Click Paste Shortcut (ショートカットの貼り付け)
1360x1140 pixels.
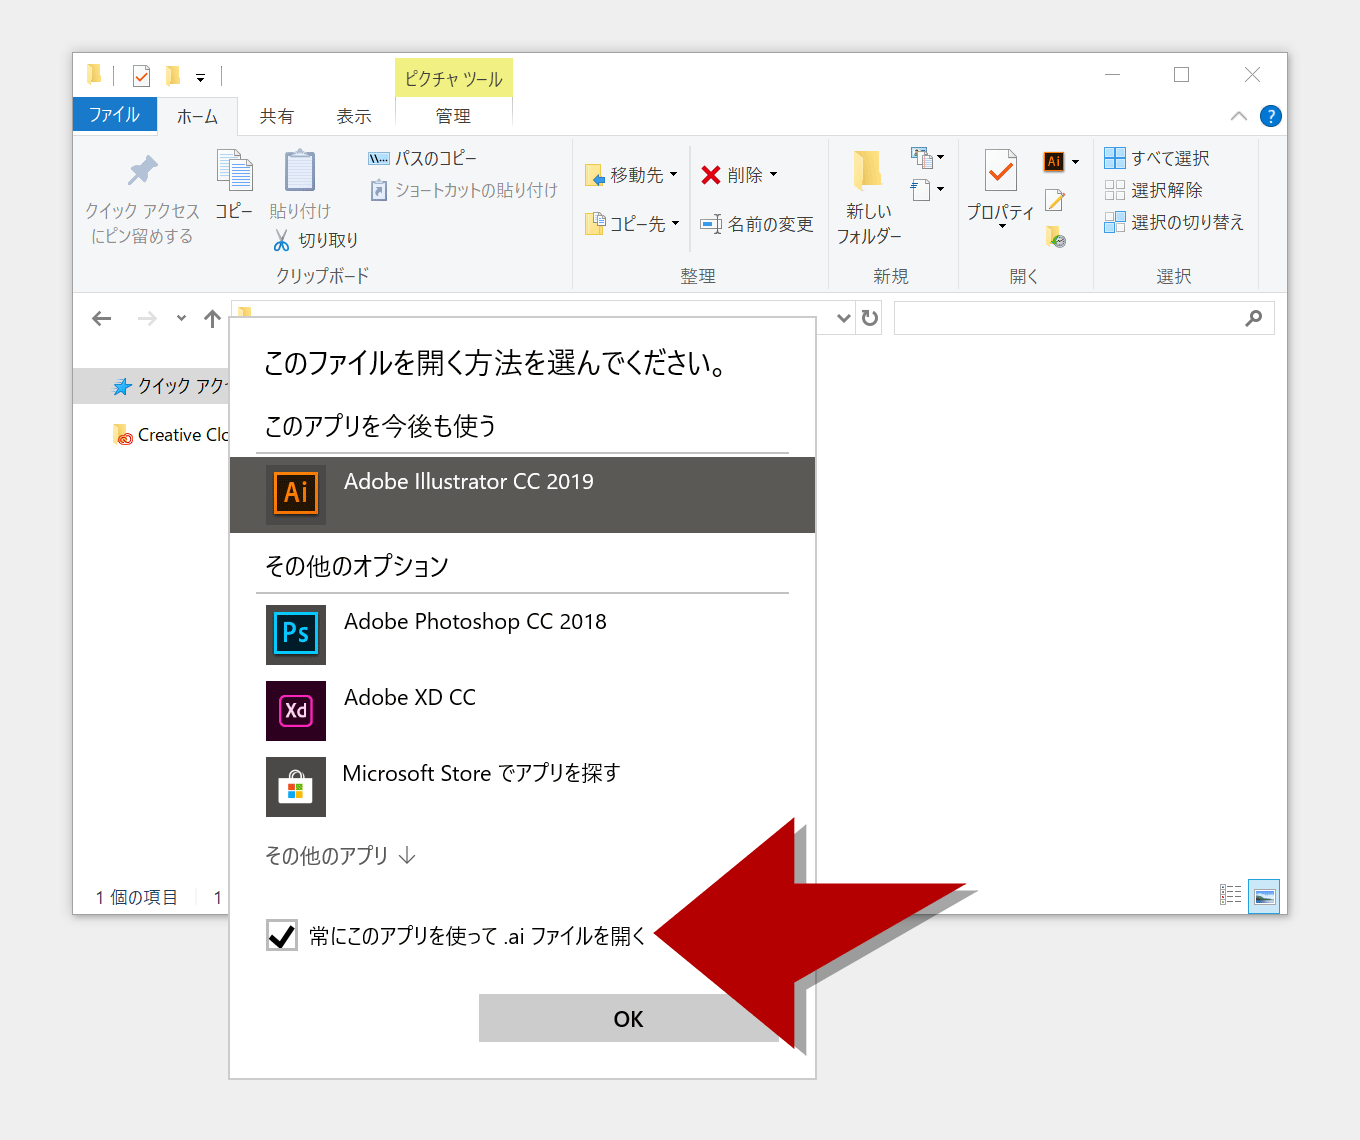[x=463, y=190]
